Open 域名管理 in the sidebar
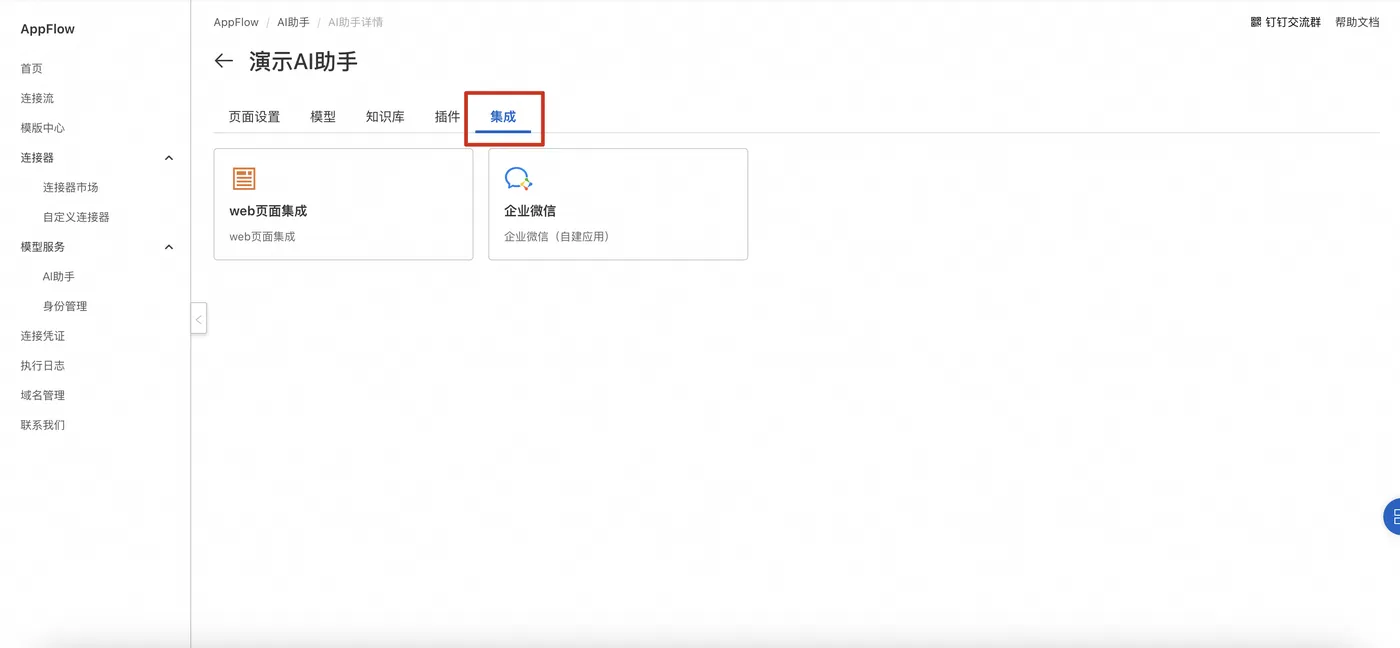 tap(43, 395)
